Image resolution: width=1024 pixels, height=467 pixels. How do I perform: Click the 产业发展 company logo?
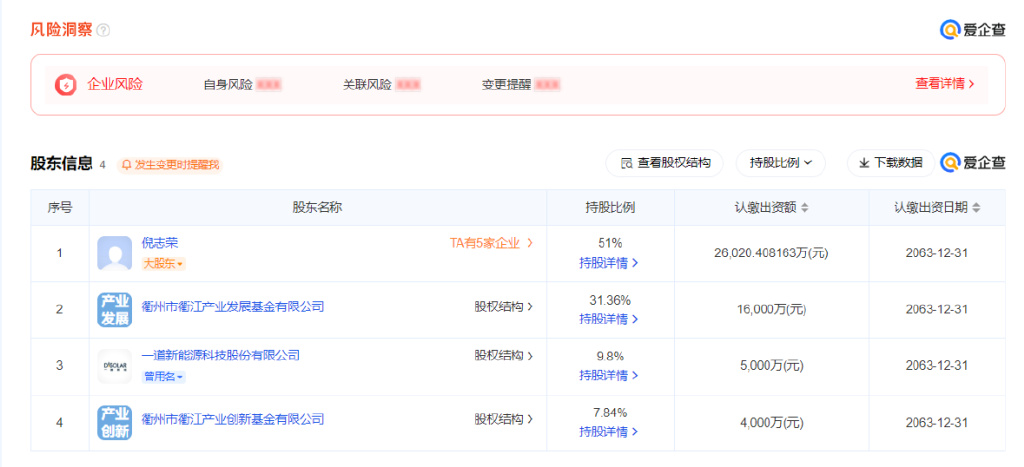pyautogui.click(x=114, y=310)
